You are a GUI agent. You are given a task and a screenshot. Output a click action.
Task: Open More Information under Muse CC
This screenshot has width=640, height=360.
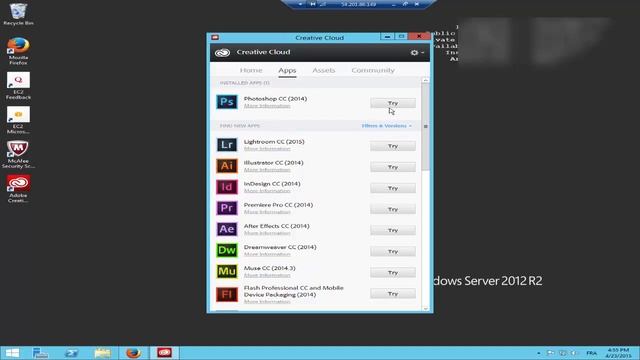(267, 275)
